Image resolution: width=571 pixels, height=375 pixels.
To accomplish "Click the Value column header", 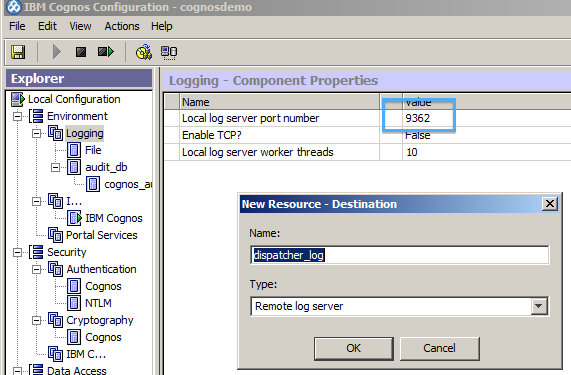I will point(487,102).
